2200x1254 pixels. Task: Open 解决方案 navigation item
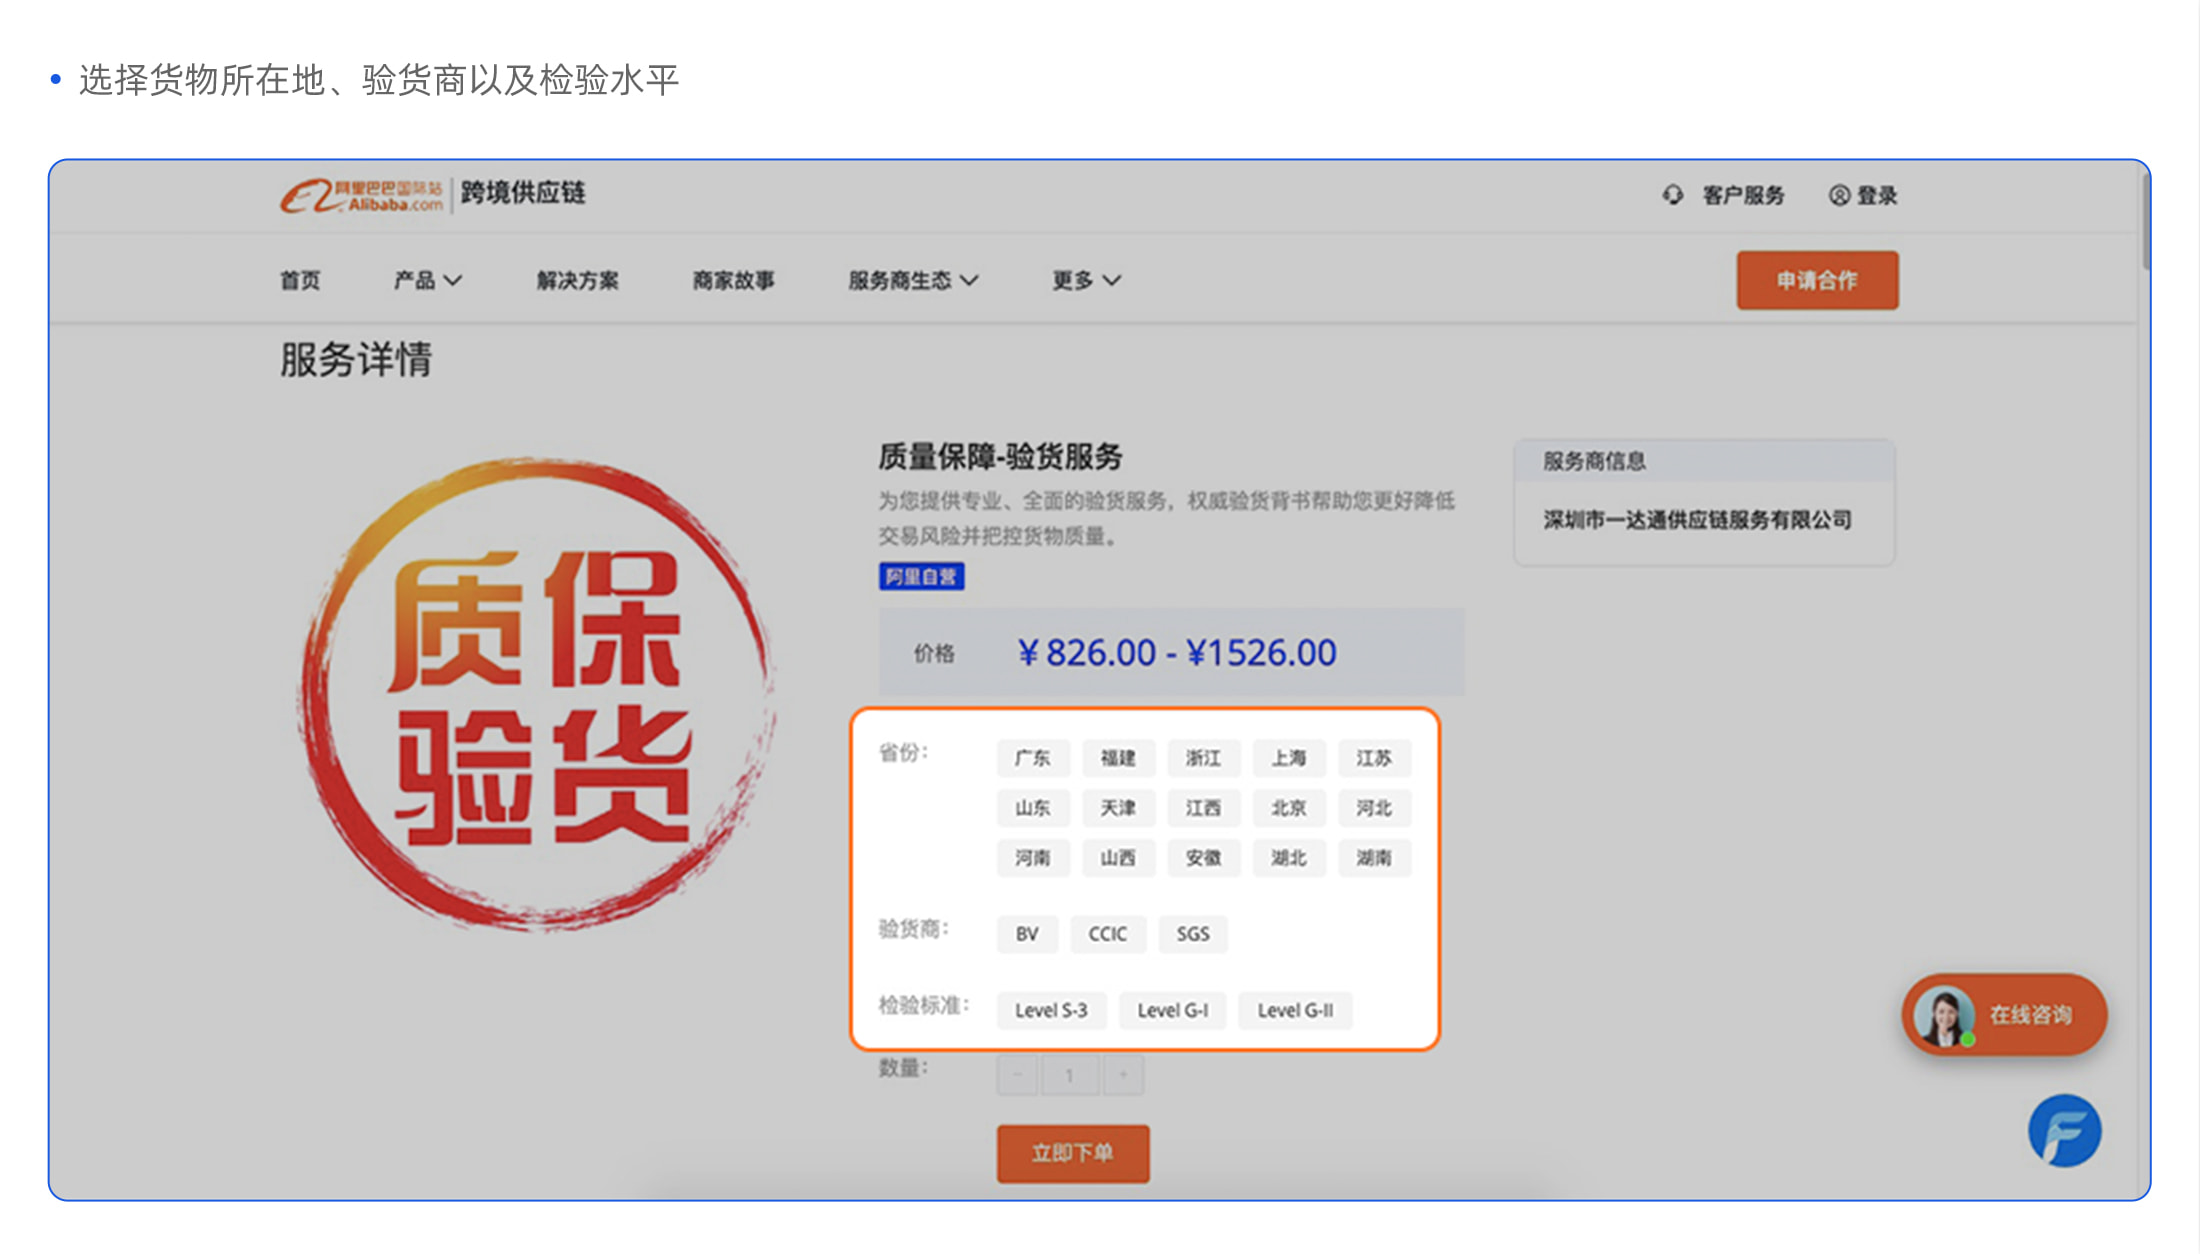[577, 281]
